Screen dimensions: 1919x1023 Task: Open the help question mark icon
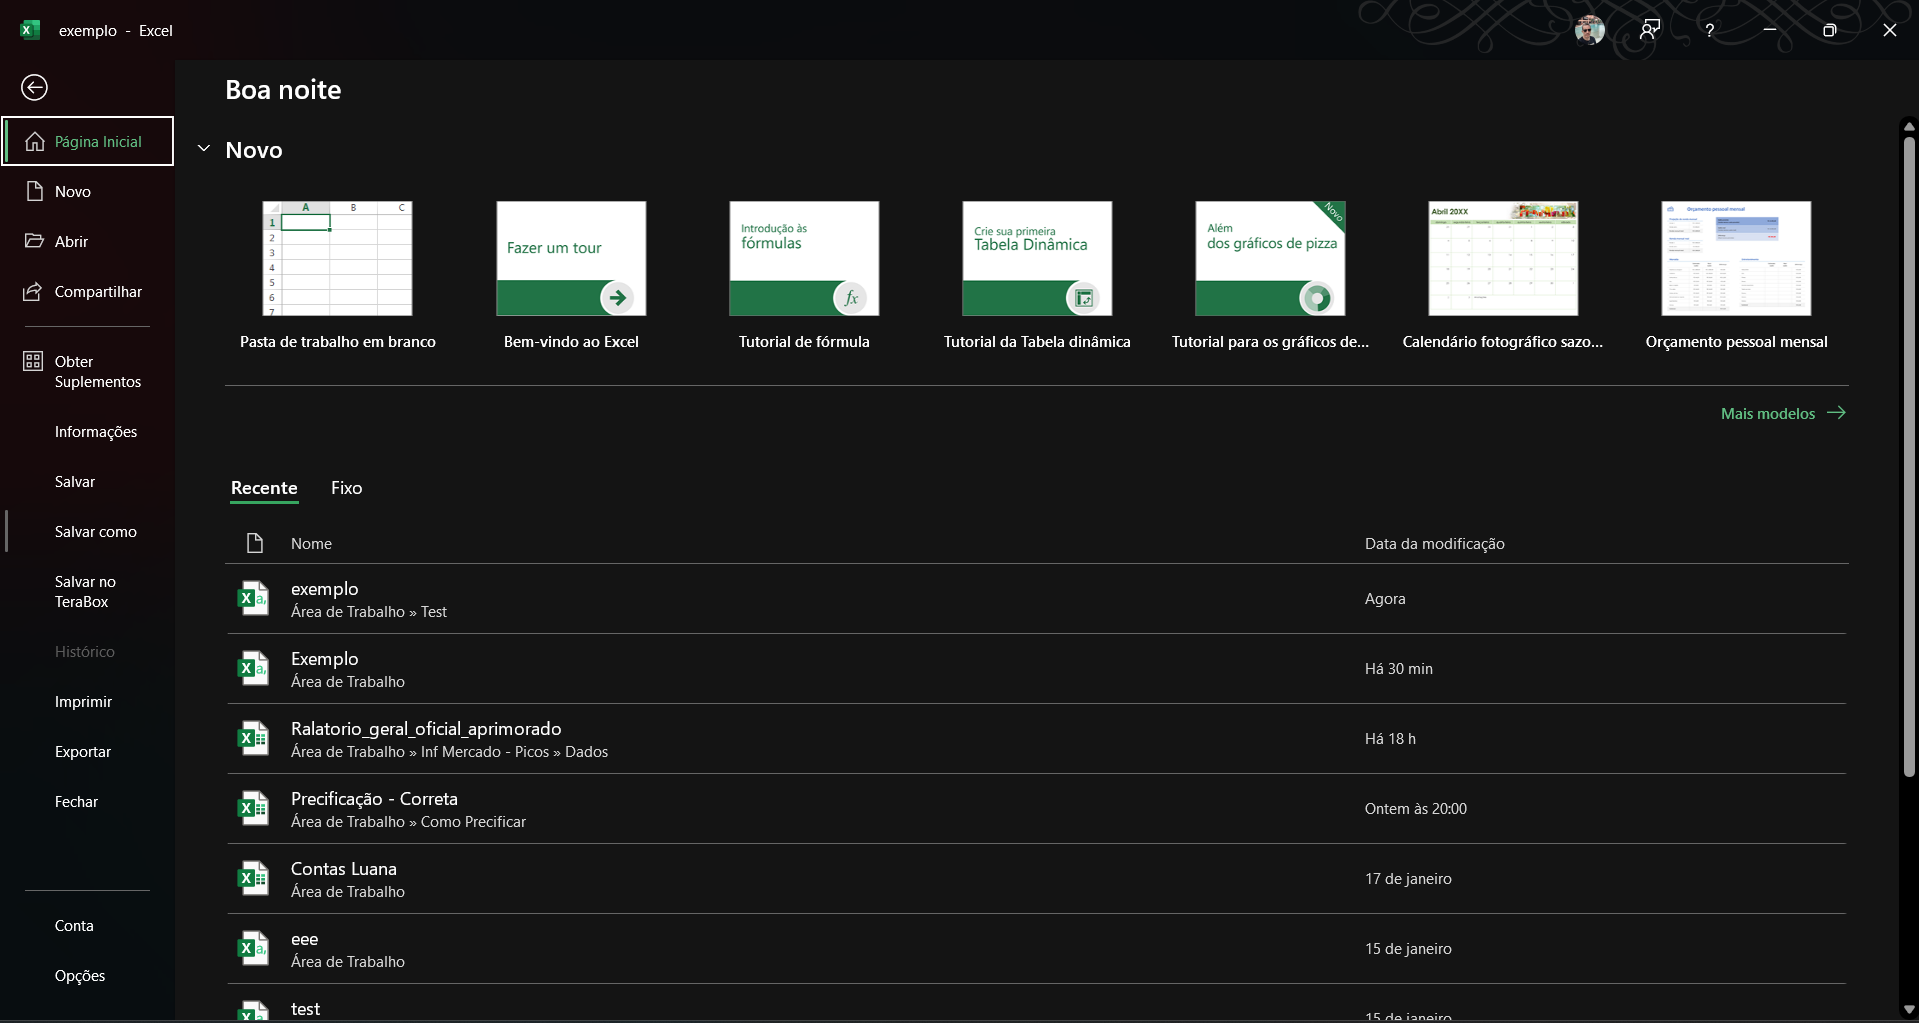(x=1710, y=30)
